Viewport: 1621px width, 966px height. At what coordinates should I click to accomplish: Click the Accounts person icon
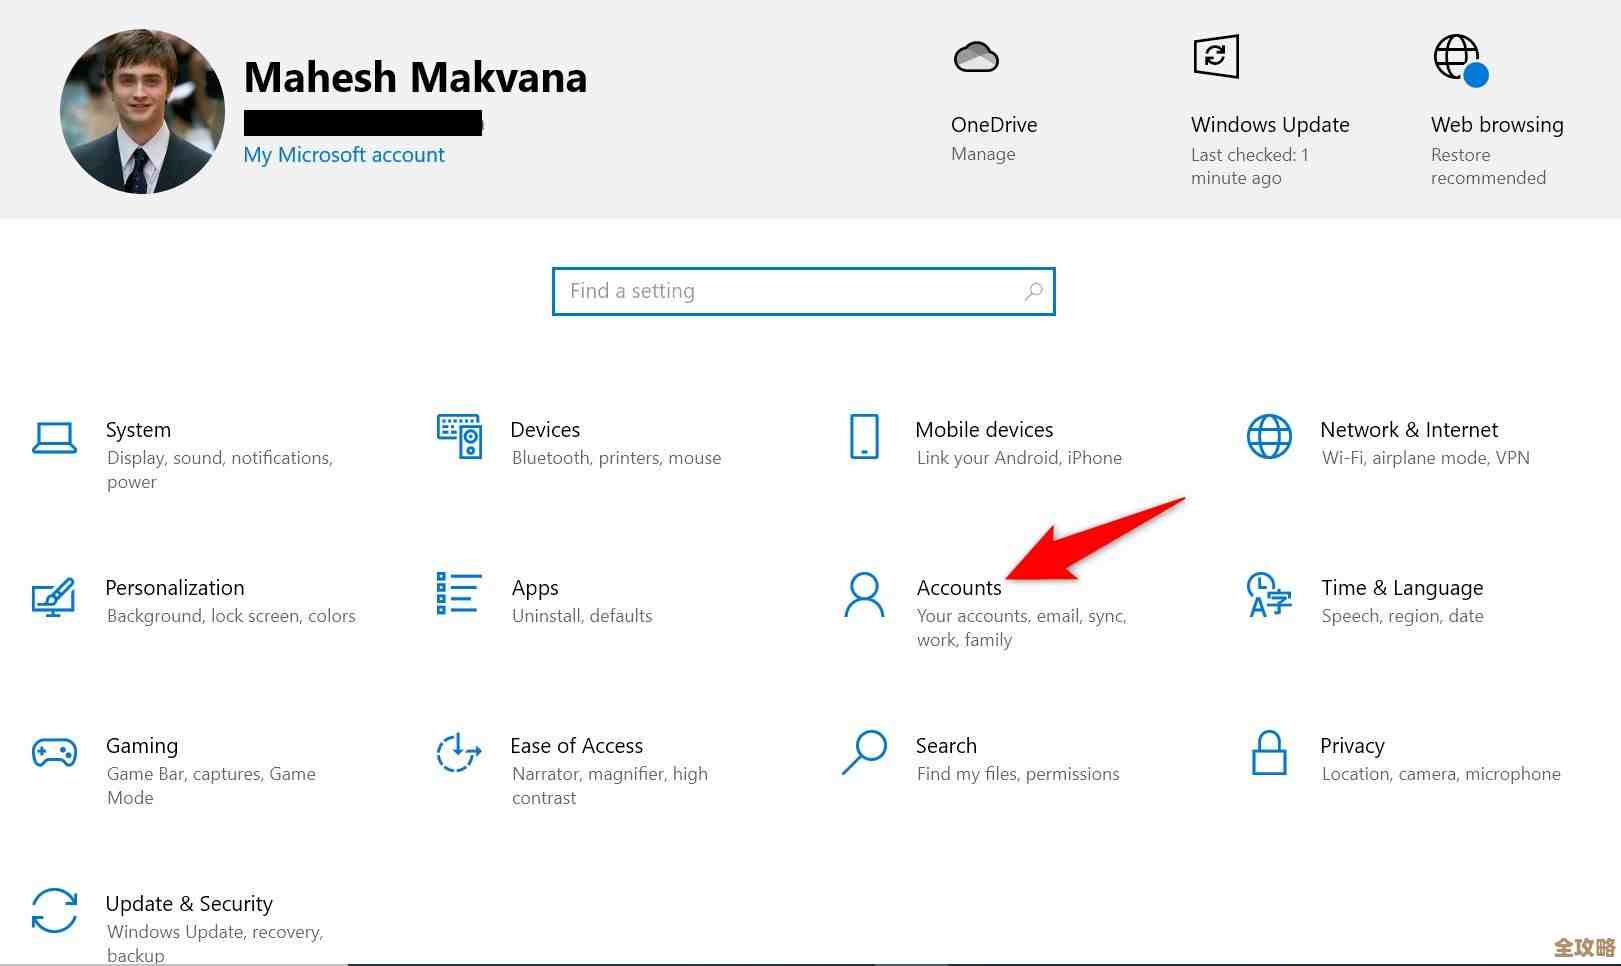click(x=864, y=595)
